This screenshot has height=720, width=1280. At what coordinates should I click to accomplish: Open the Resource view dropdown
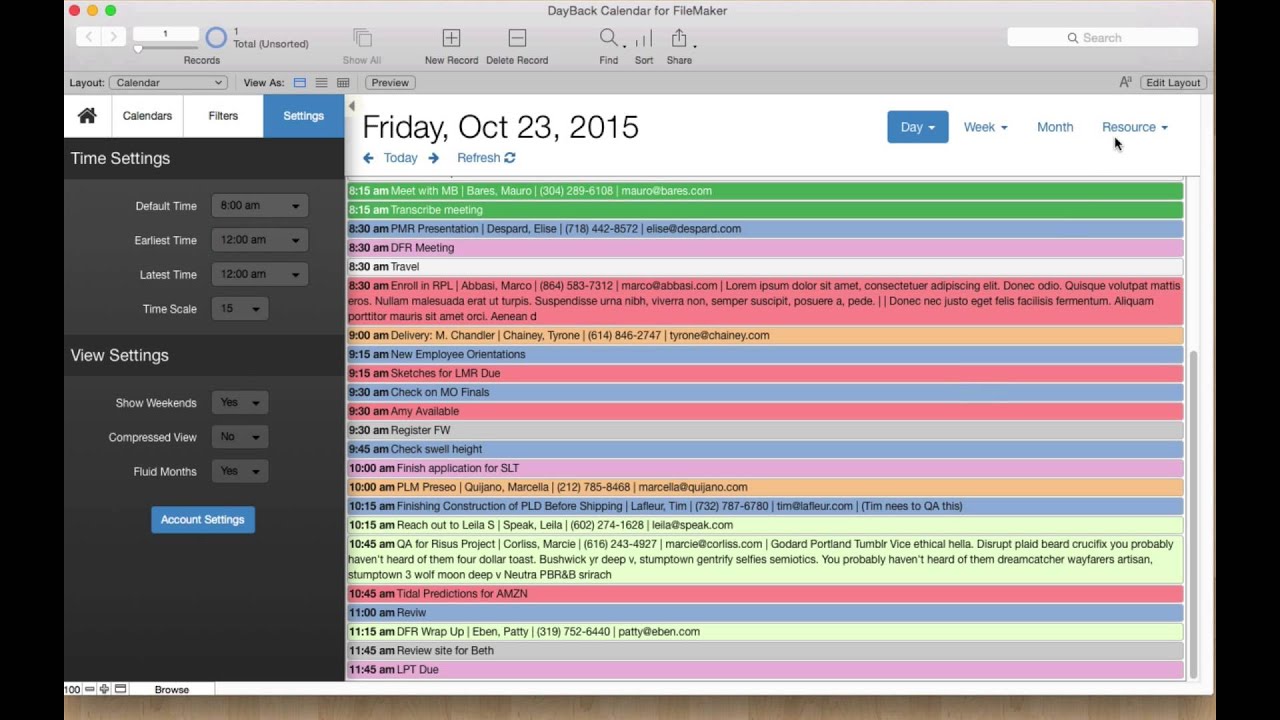[x=1135, y=127]
